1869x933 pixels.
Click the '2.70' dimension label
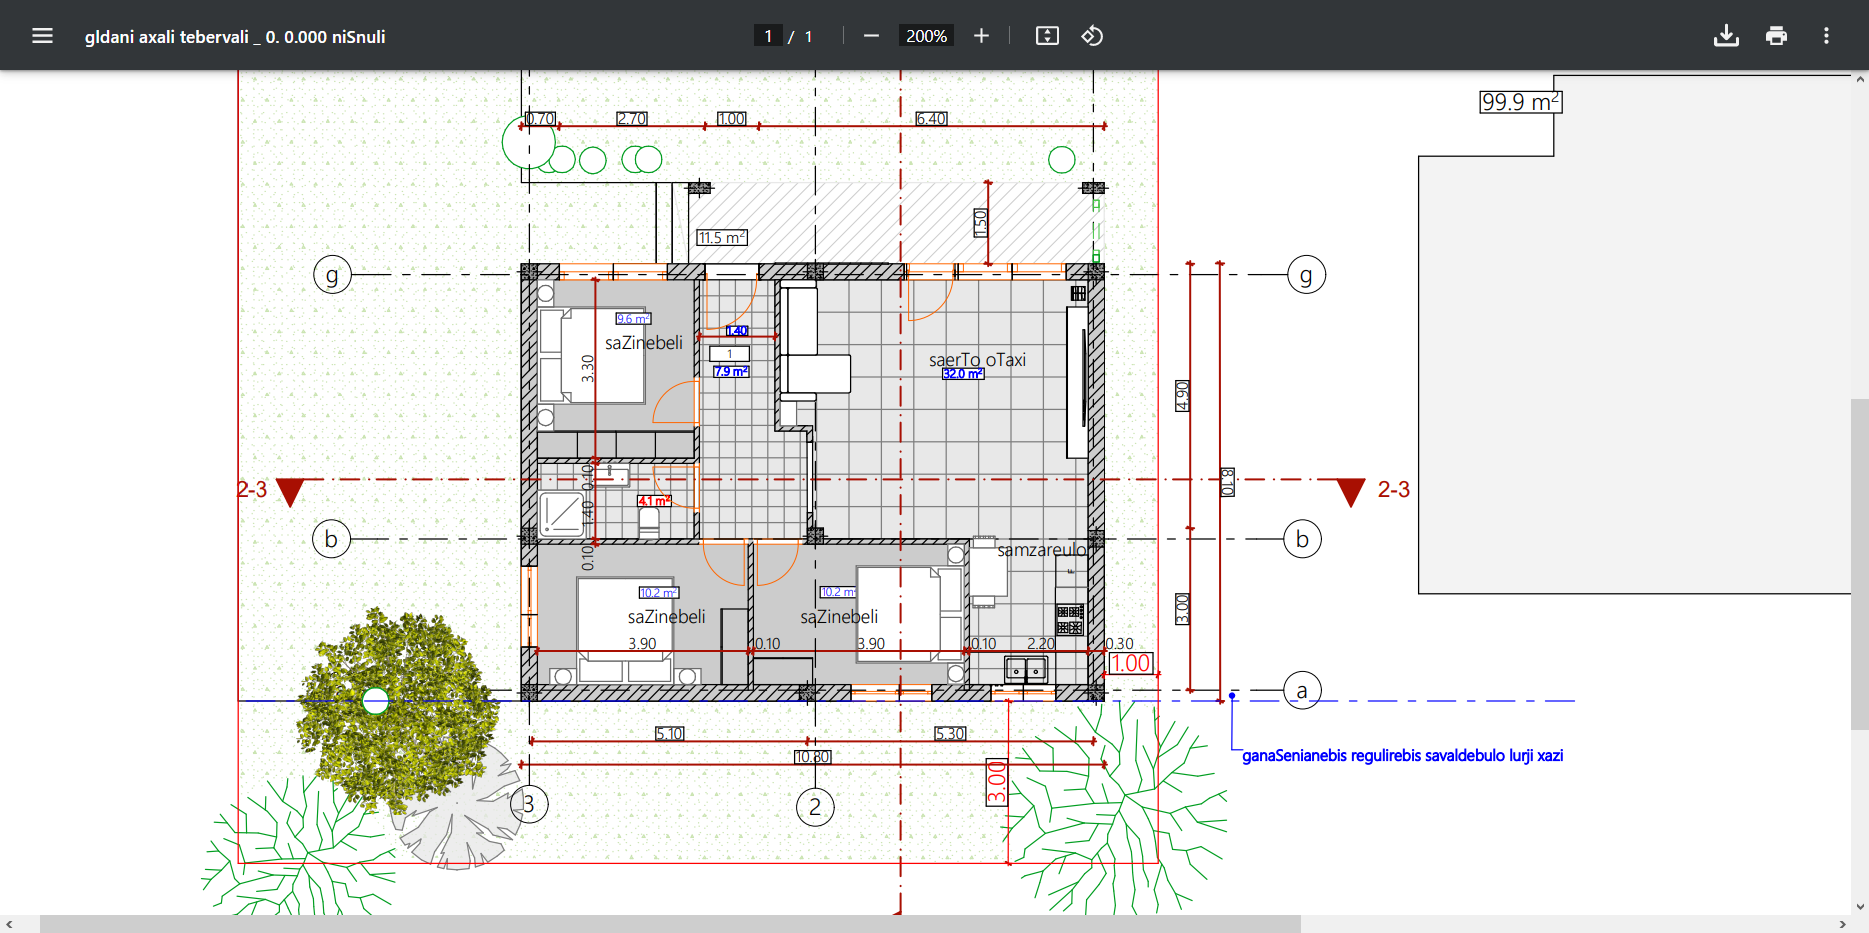click(x=632, y=119)
